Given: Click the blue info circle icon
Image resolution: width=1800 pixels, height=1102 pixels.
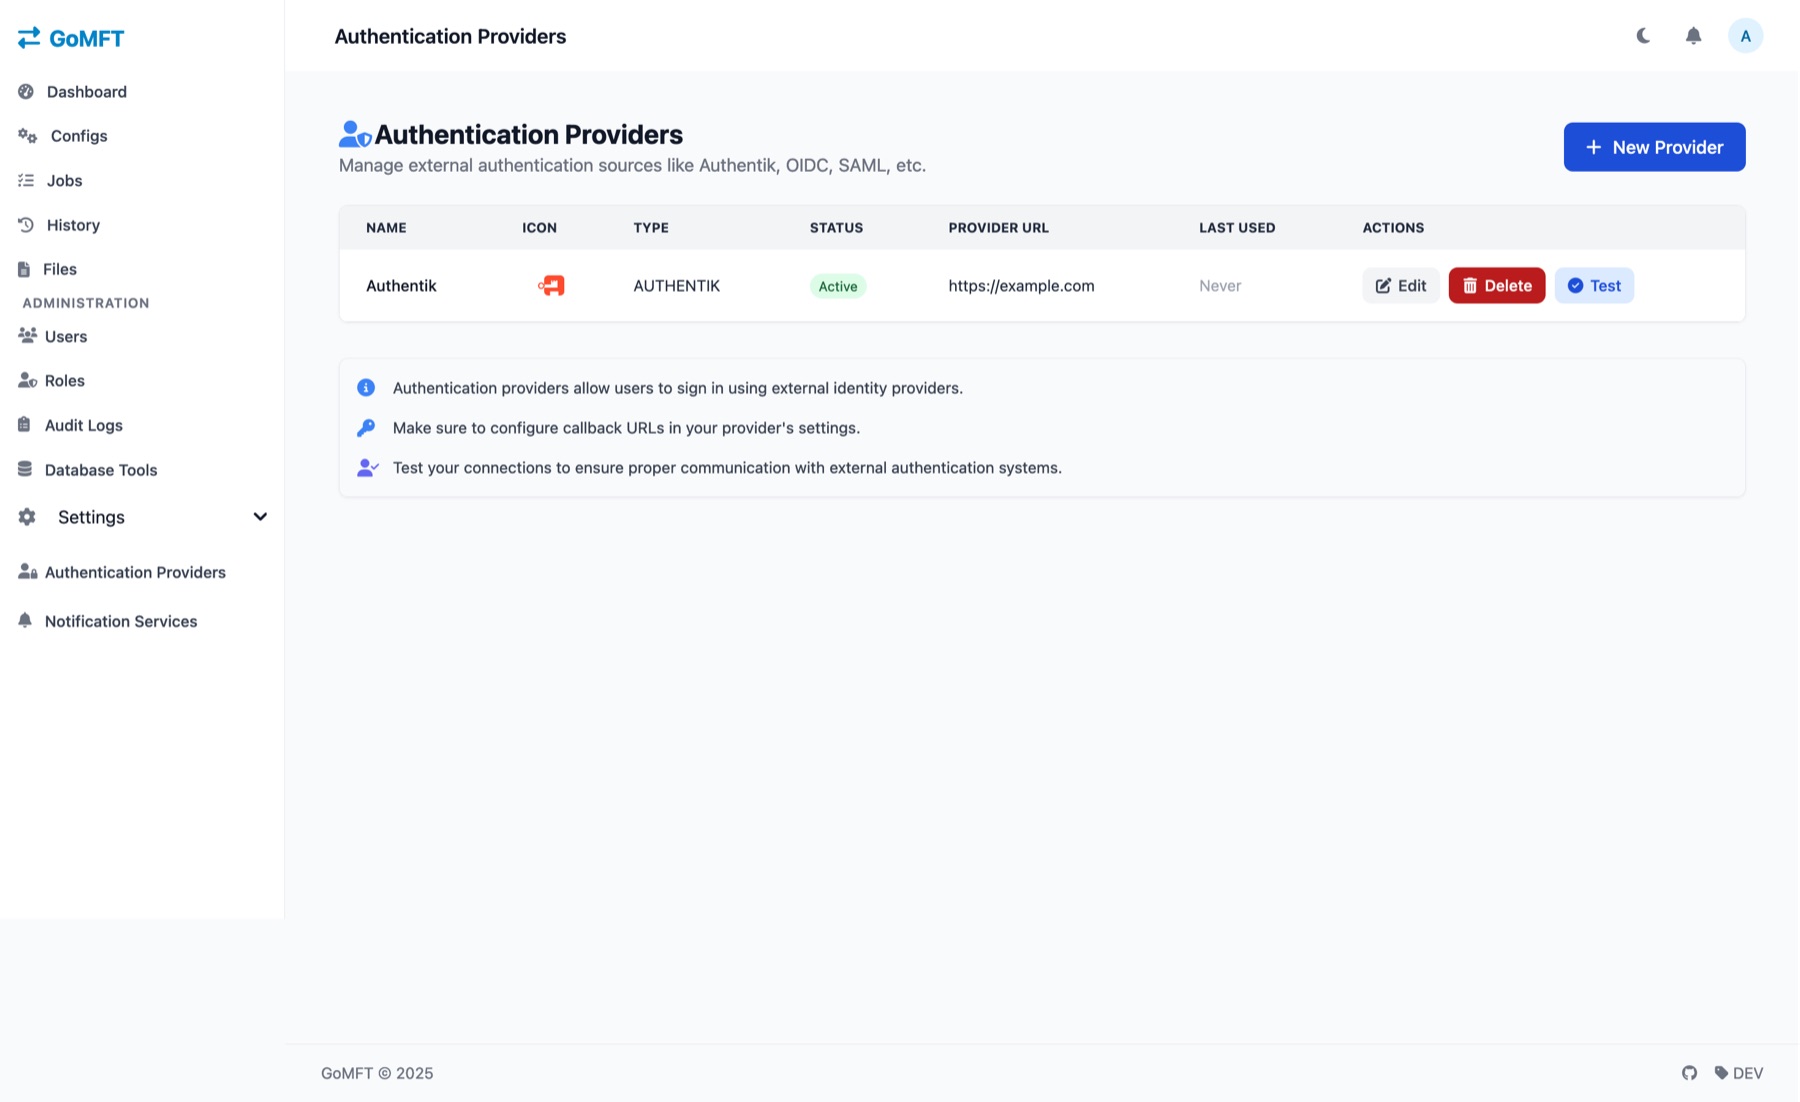Looking at the screenshot, I should coord(366,387).
